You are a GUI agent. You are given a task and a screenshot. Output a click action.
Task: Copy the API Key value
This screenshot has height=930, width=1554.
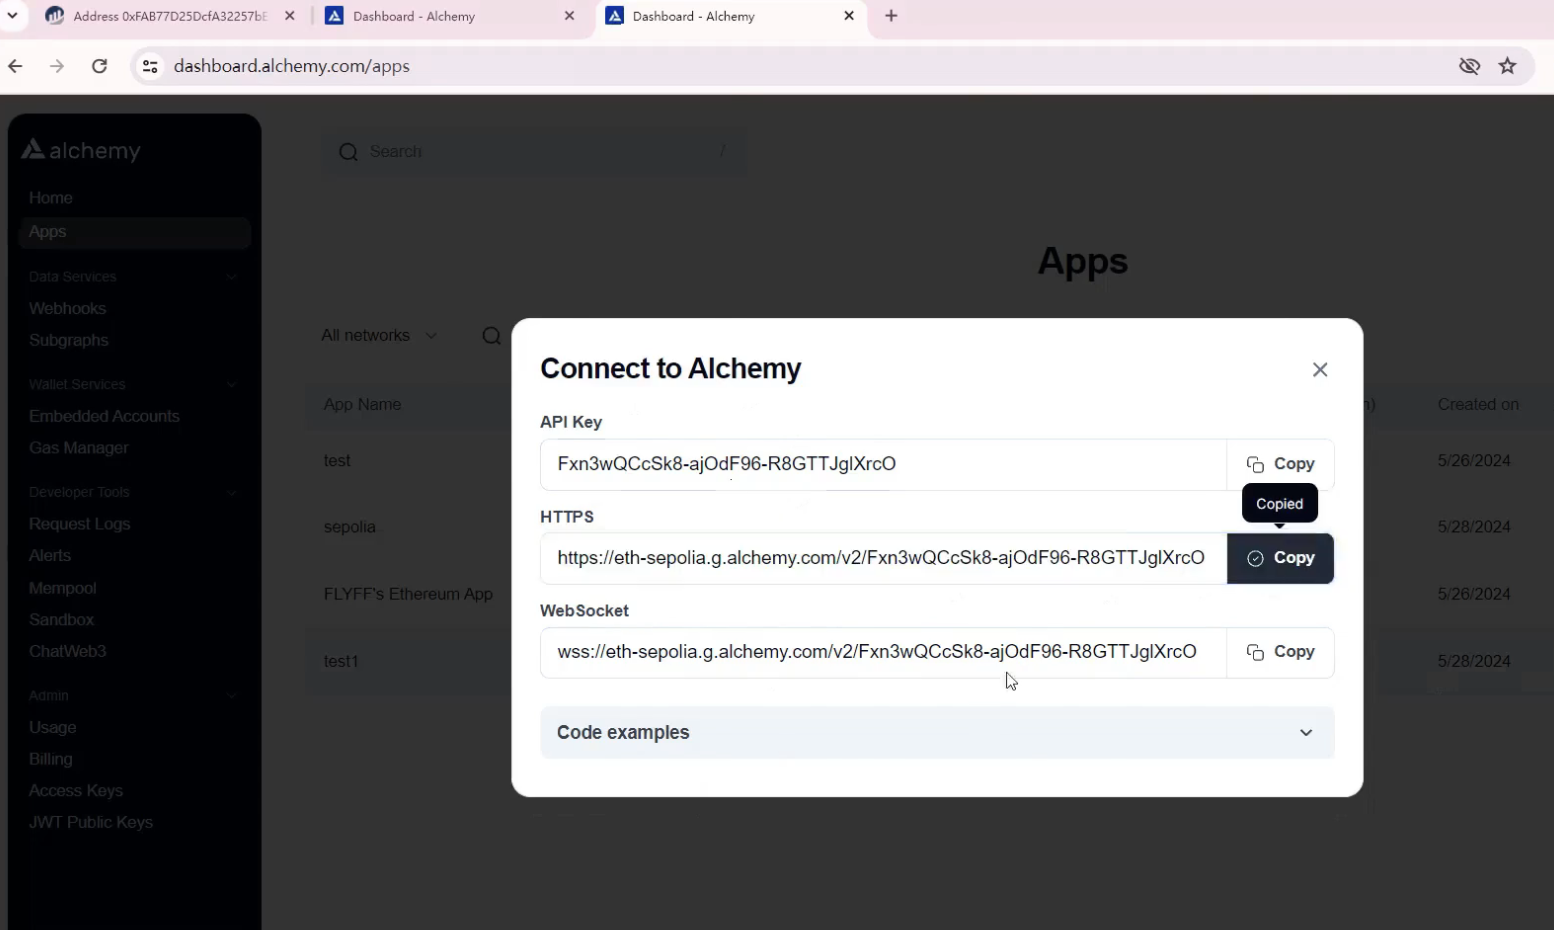click(x=1280, y=464)
